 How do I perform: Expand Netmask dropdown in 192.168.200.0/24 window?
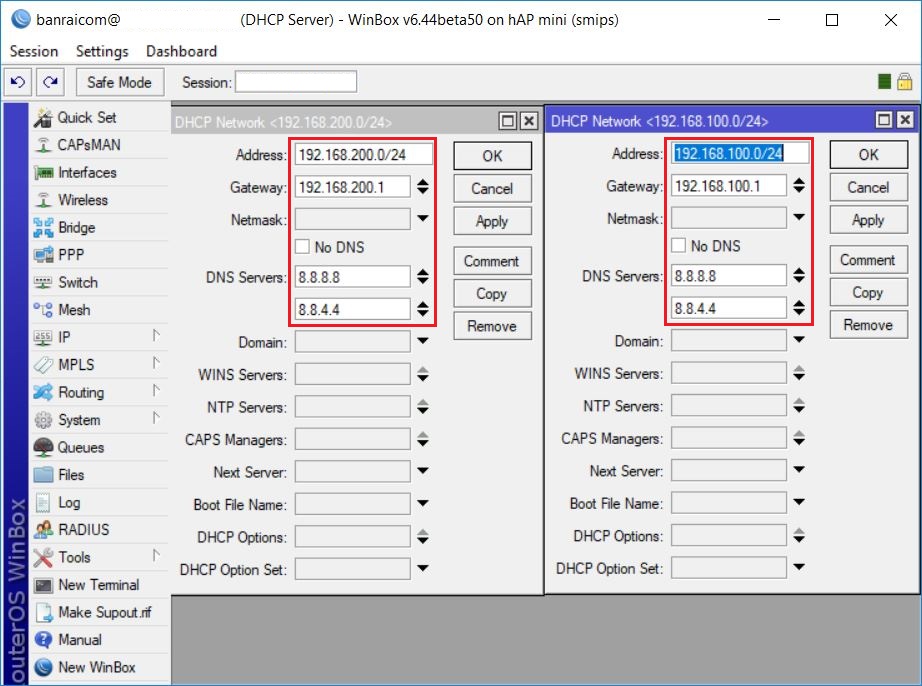click(423, 219)
